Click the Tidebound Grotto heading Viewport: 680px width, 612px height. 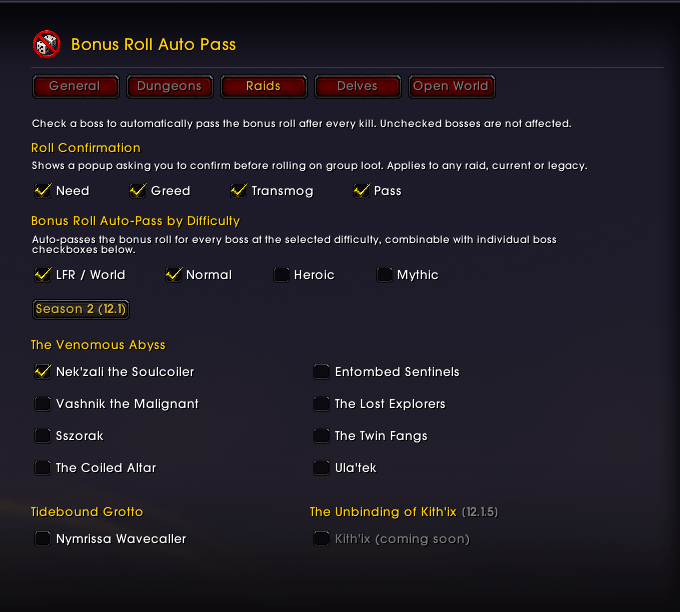(x=87, y=512)
